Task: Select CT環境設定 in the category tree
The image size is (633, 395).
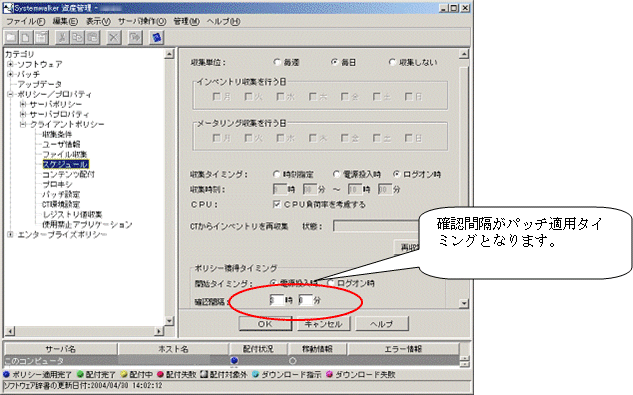Action: 61,204
